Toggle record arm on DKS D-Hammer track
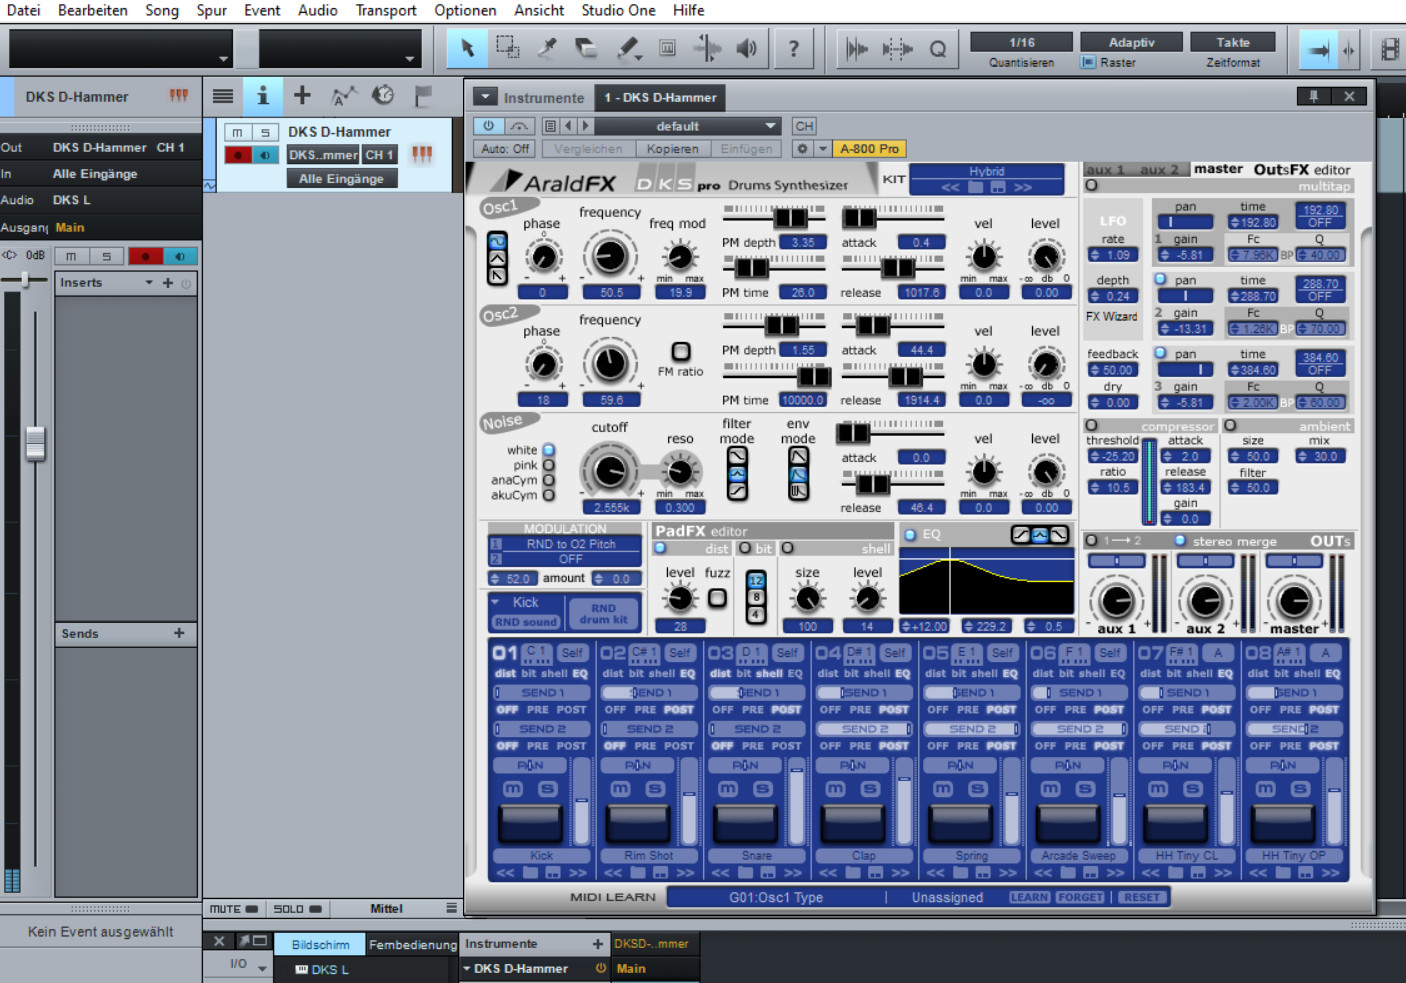Viewport: 1406px width, 983px height. [x=238, y=155]
